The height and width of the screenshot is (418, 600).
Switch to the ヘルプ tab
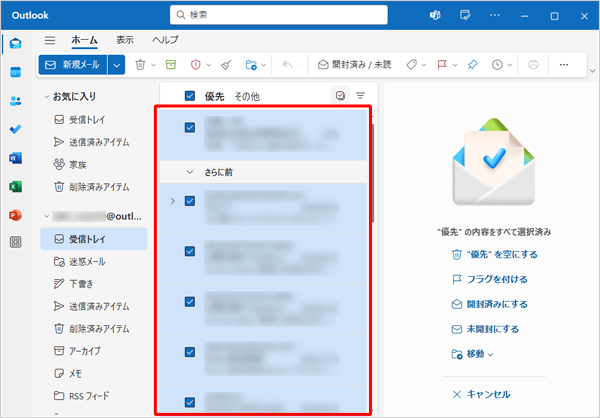[x=165, y=40]
